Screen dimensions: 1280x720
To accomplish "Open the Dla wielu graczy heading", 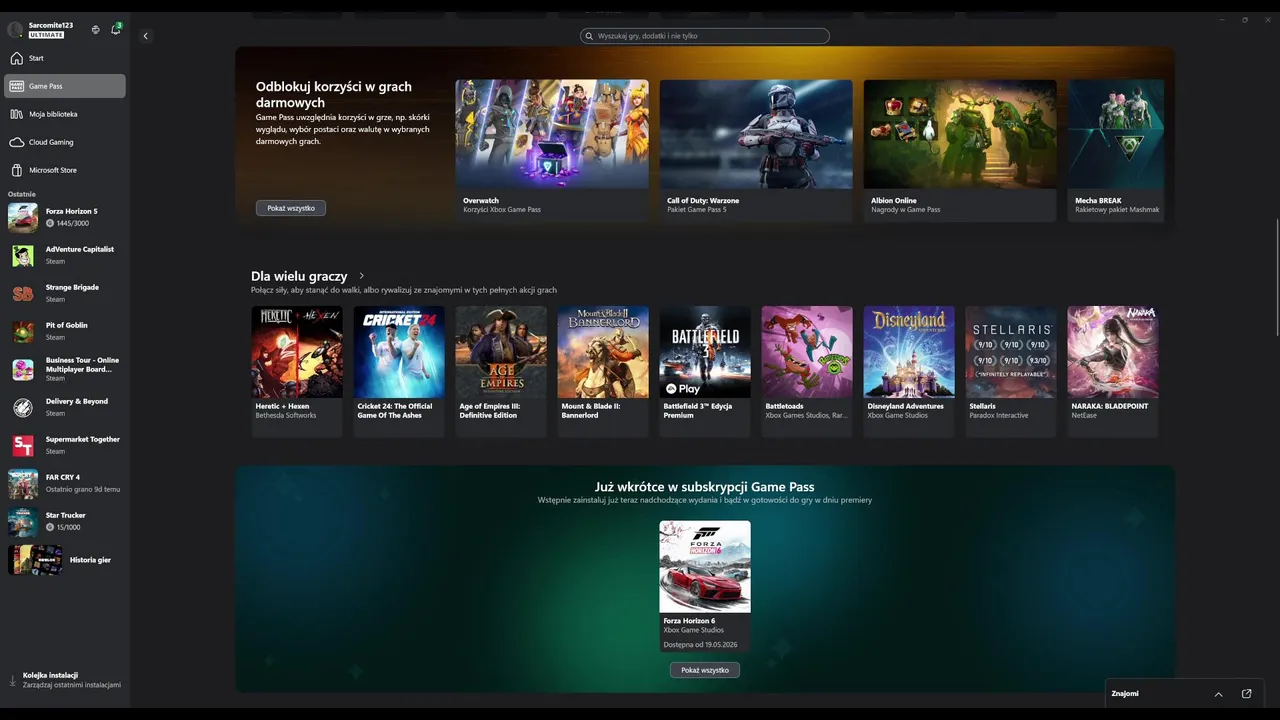I will click(299, 276).
